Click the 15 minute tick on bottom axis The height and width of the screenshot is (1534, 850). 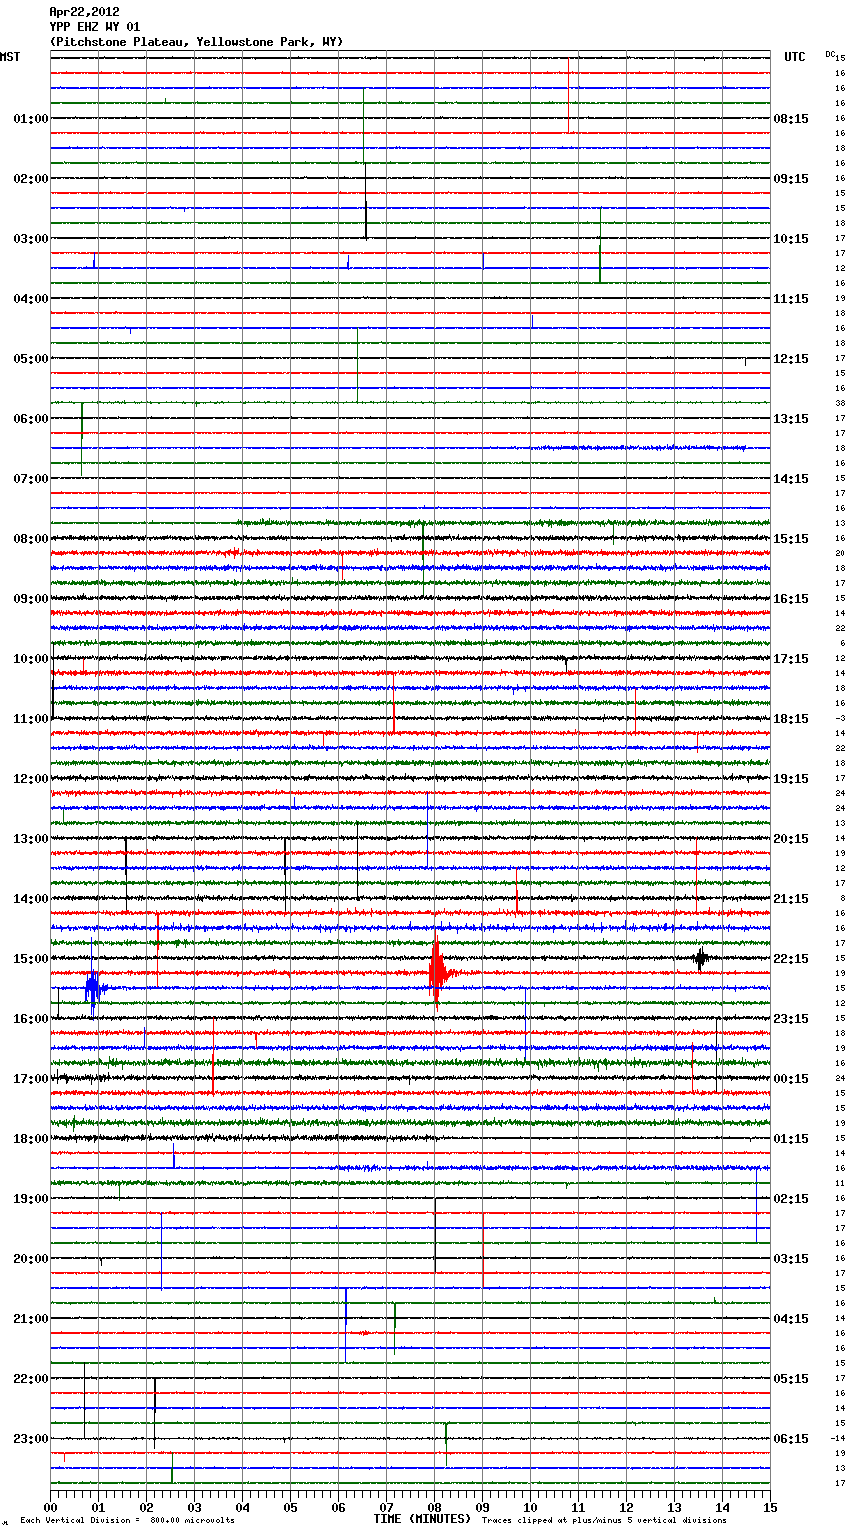click(769, 1507)
